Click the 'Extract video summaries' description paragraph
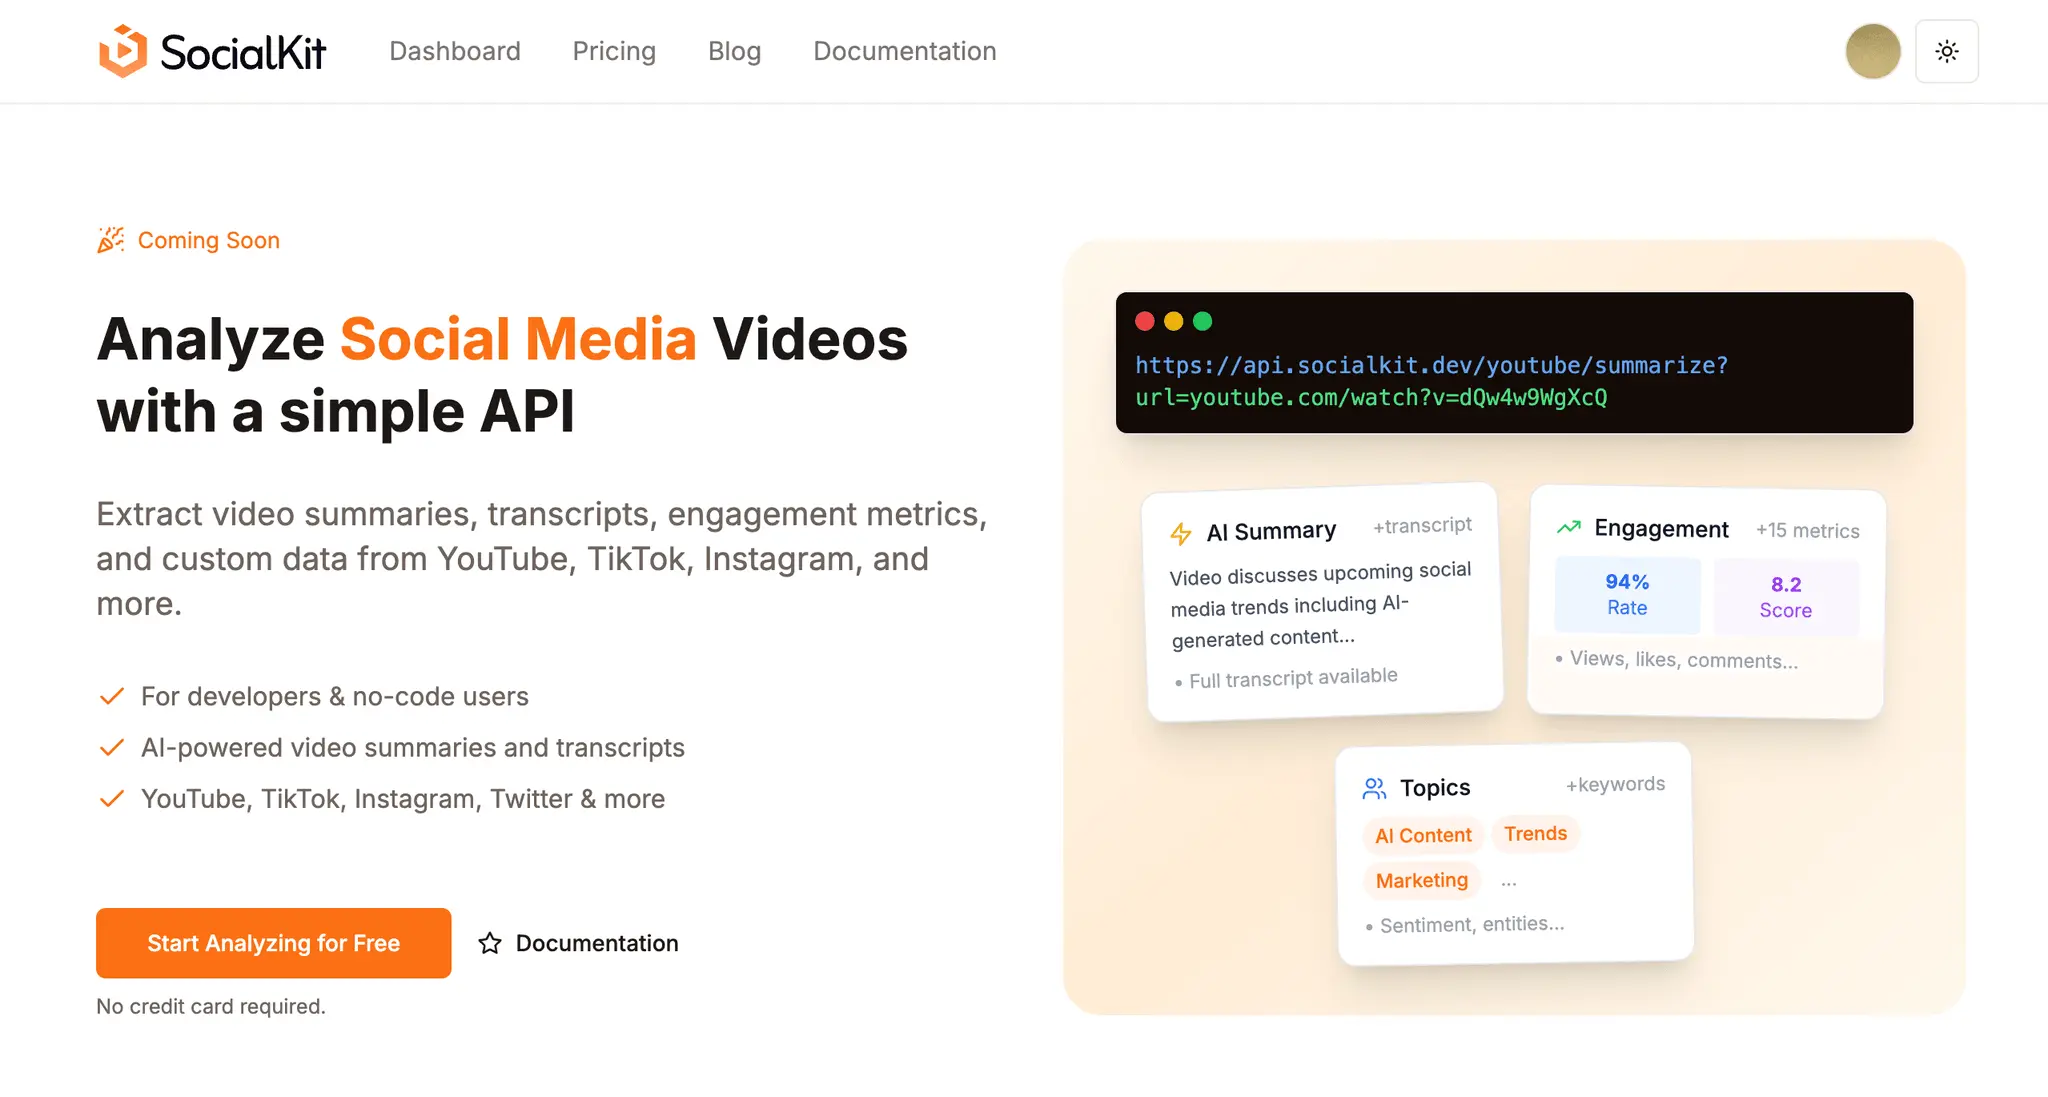Image resolution: width=2048 pixels, height=1097 pixels. (x=542, y=559)
